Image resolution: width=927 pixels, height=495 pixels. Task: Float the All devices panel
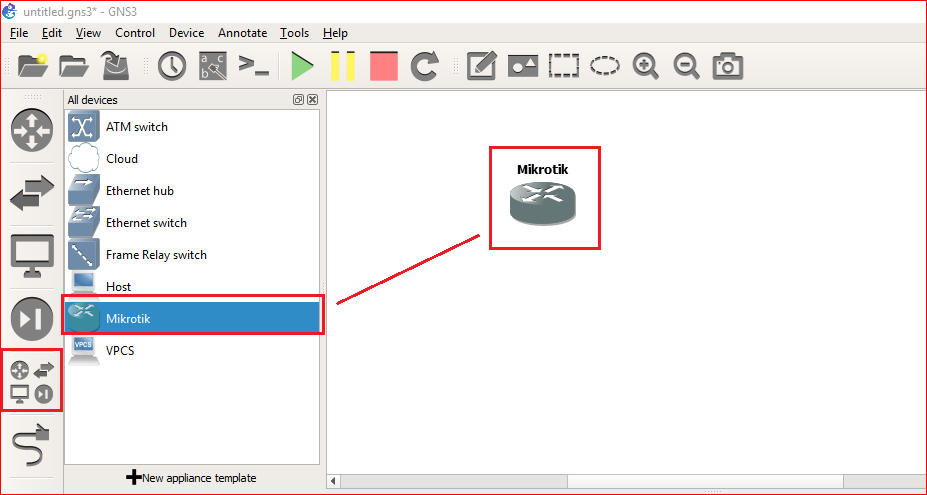point(299,100)
